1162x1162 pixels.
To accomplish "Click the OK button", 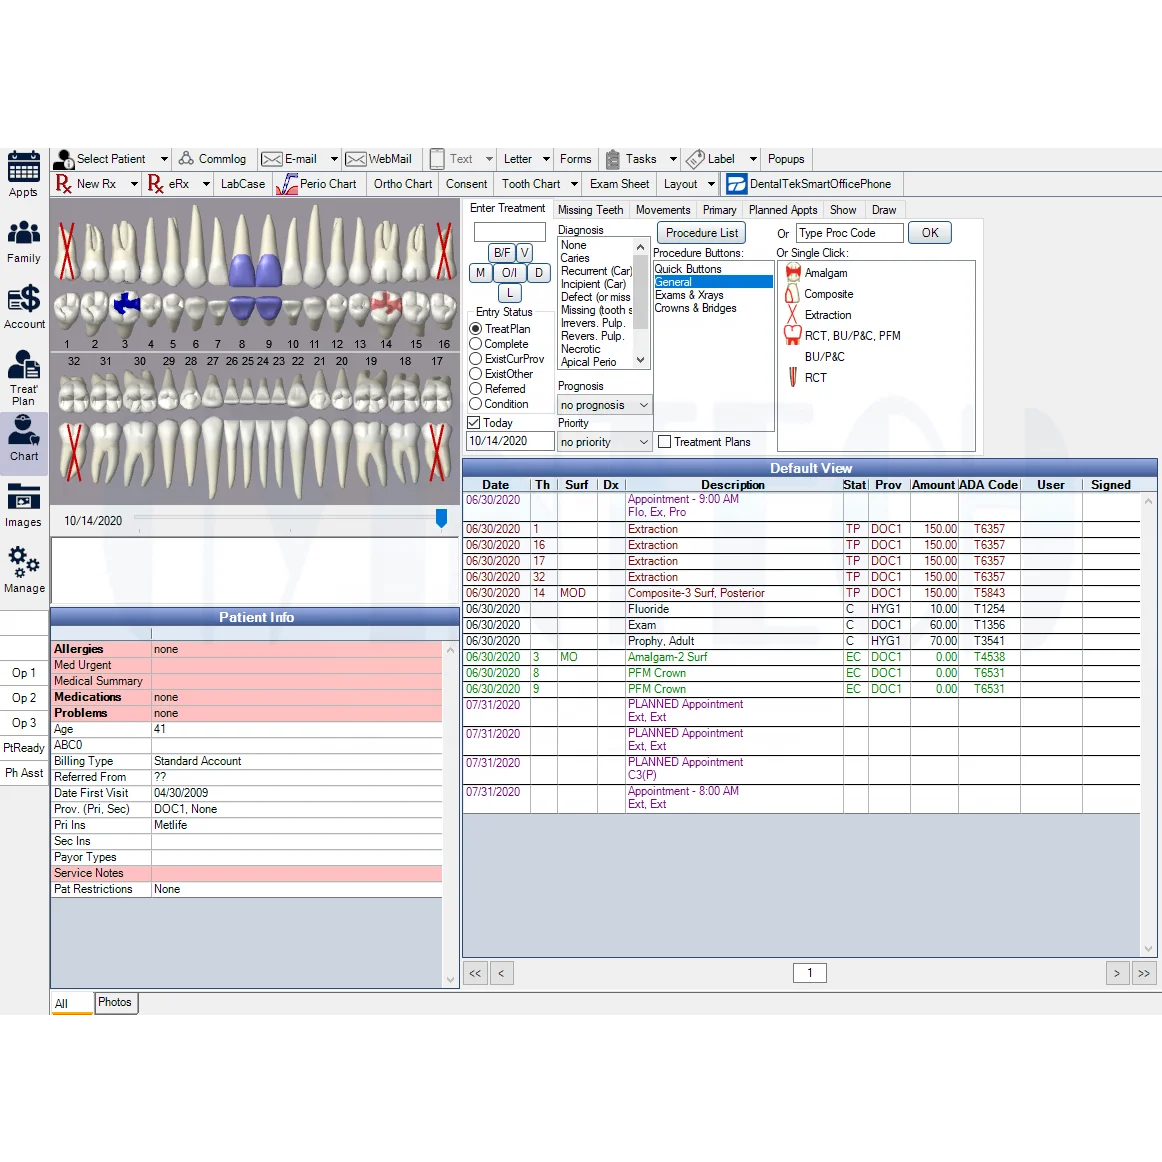I will 930,233.
